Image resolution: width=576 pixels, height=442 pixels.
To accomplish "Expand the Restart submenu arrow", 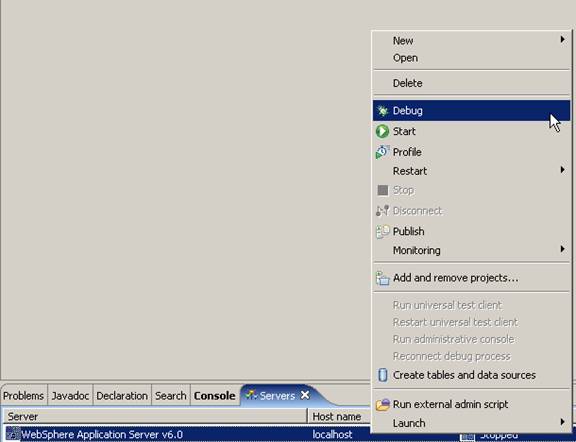I will pyautogui.click(x=562, y=170).
